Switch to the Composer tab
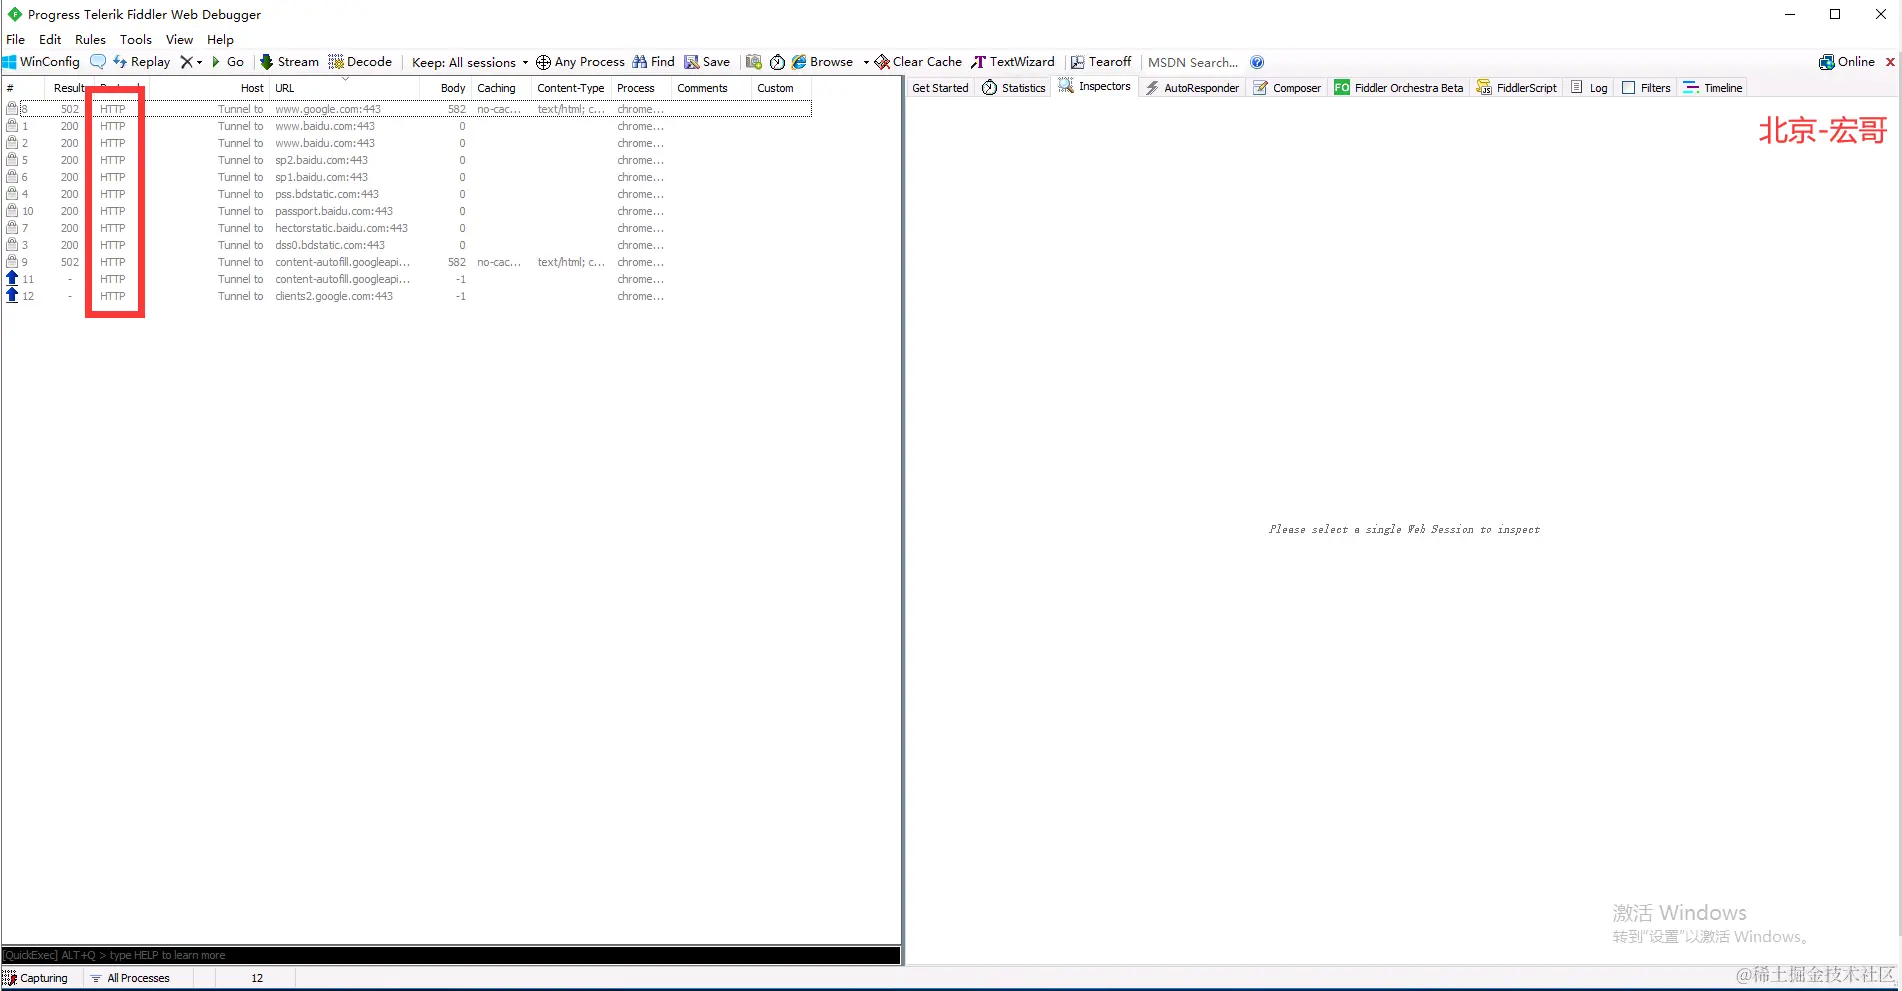Screen dimensions: 1902x991 (1288, 88)
